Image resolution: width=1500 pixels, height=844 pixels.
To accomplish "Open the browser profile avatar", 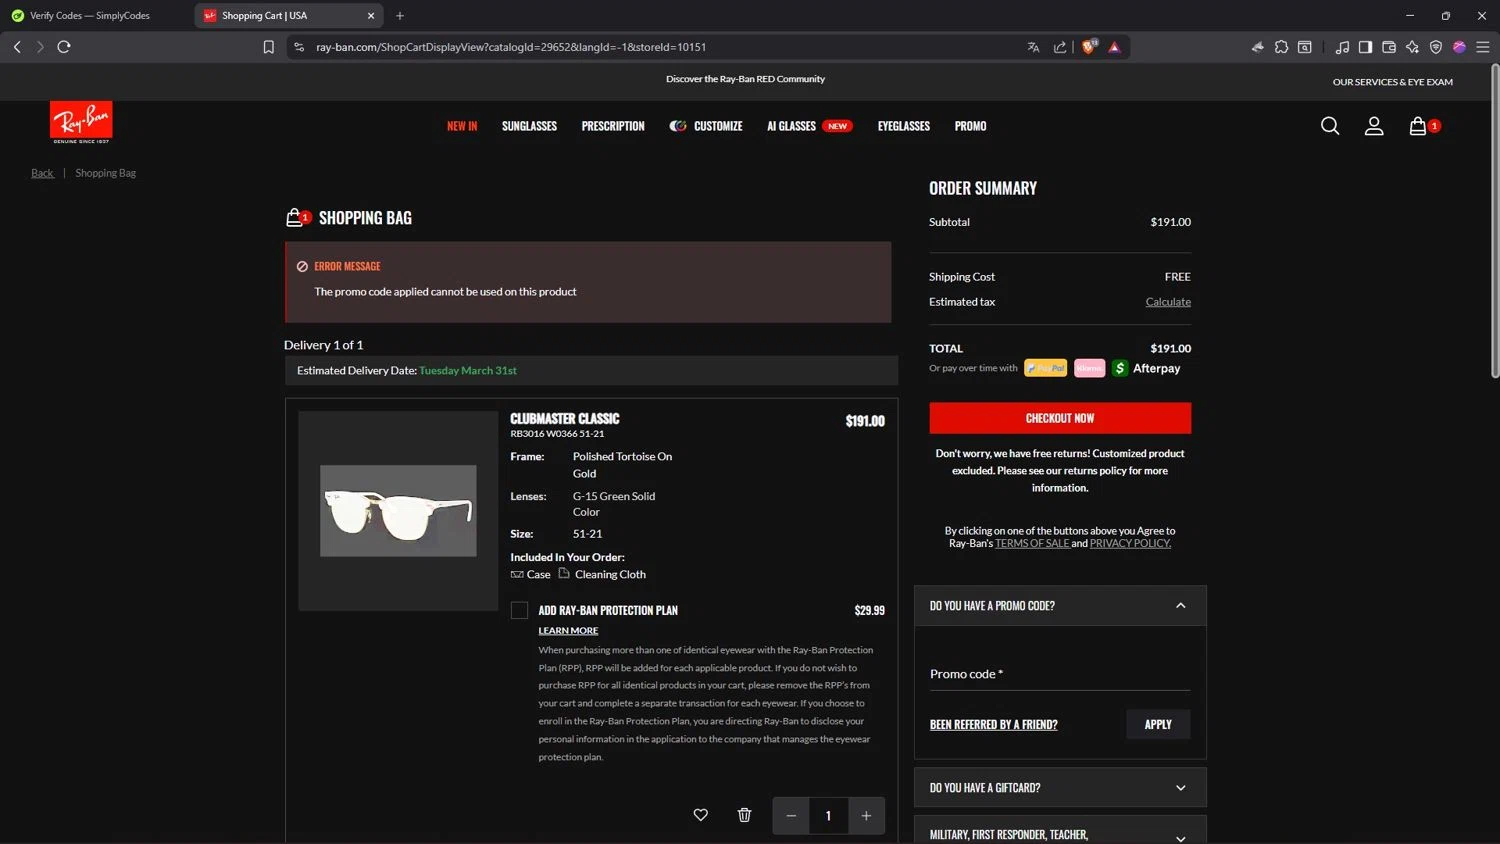I will click(1459, 47).
